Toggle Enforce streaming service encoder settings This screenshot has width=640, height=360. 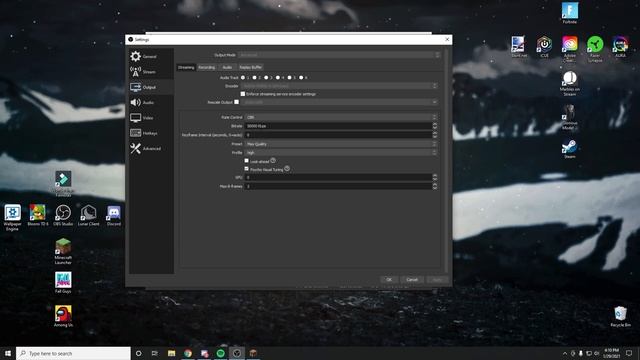[x=243, y=94]
